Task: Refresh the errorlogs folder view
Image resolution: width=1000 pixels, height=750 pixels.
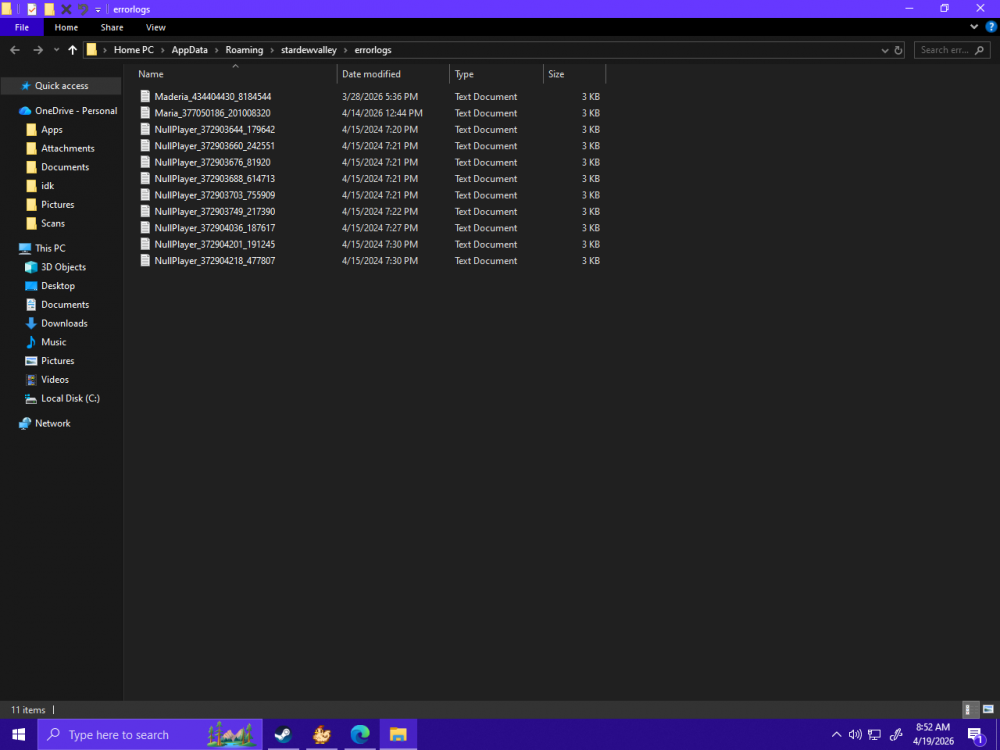Action: 898,50
